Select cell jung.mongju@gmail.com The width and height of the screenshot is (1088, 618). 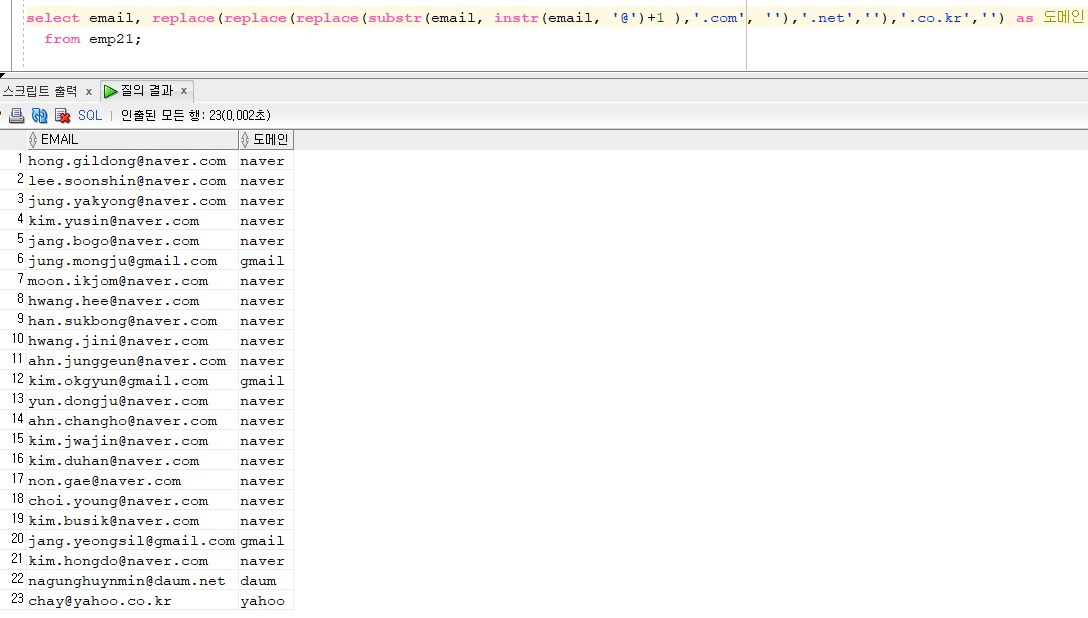[132, 261]
